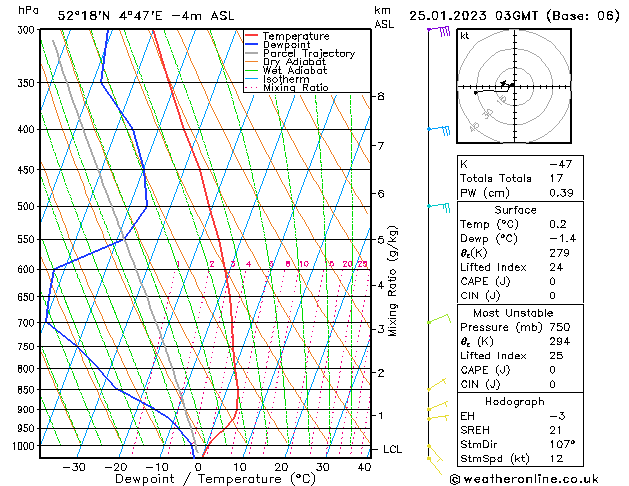Click the kt unit label in hodograph

pos(464,36)
